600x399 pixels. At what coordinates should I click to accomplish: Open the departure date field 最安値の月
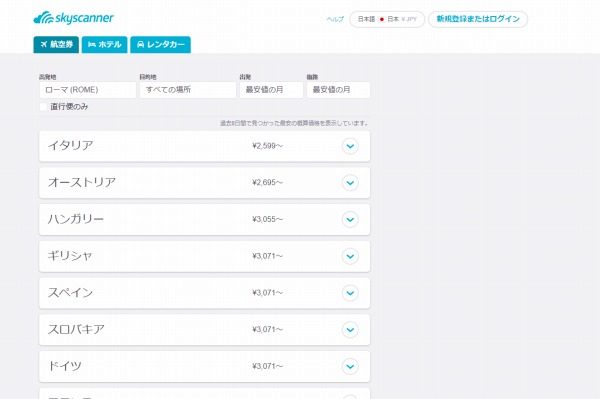(271, 90)
